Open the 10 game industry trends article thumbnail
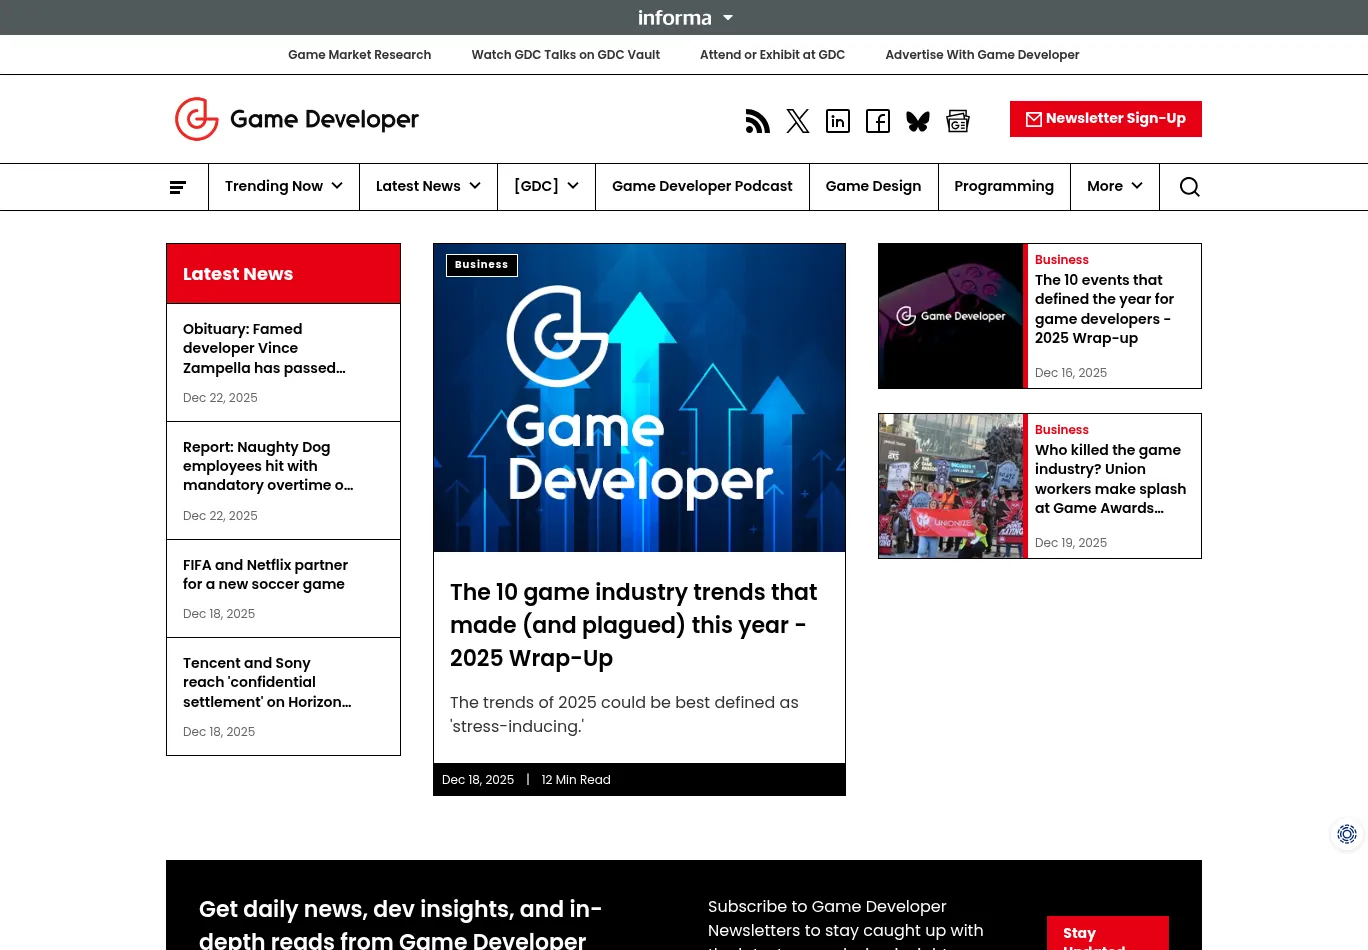 tap(639, 397)
